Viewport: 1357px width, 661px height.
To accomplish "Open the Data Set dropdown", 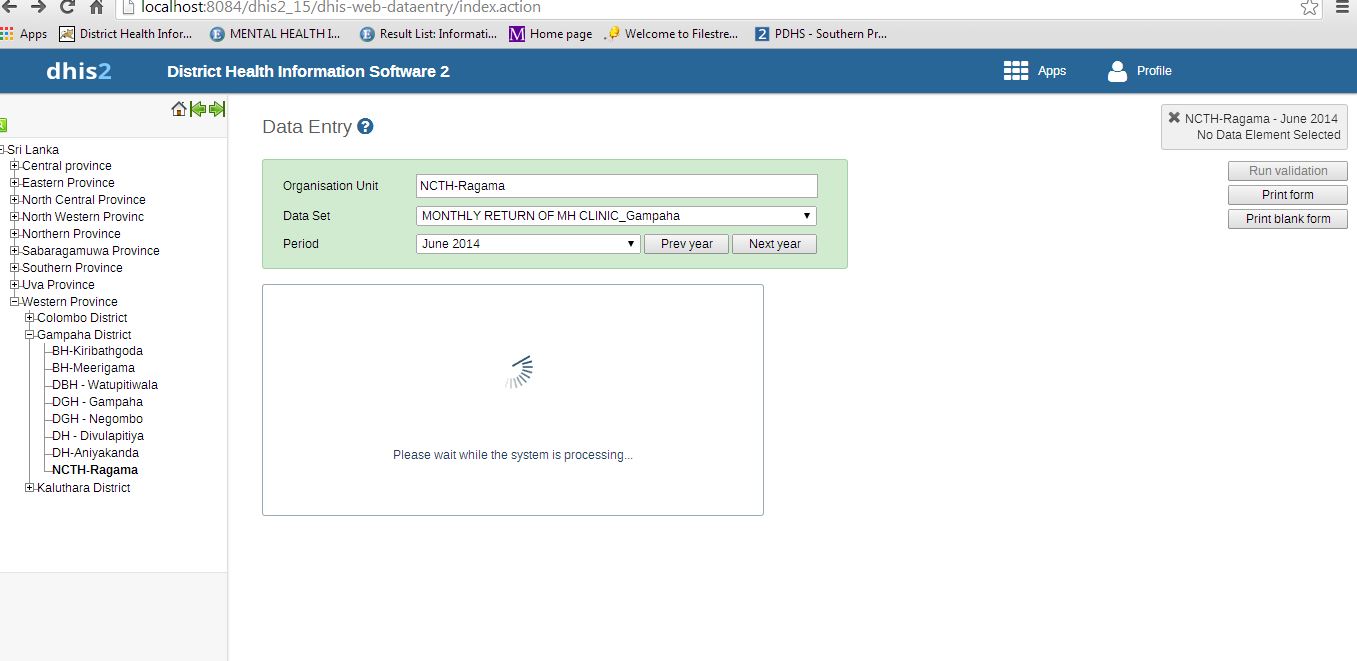I will [x=616, y=216].
